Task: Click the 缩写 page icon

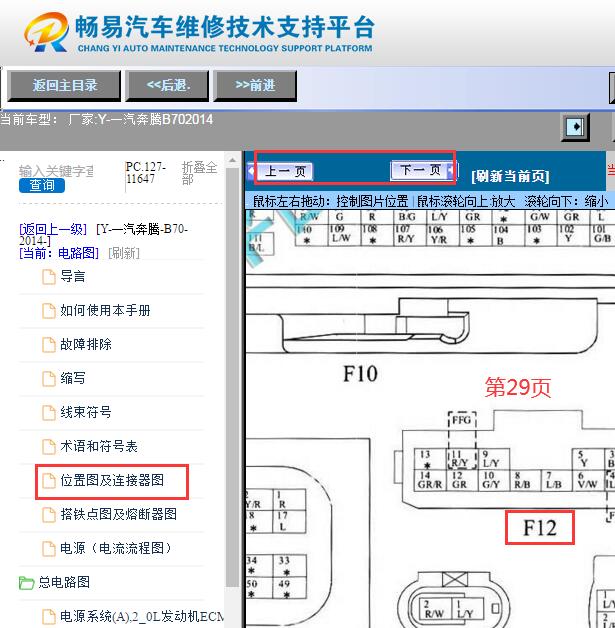Action: point(49,378)
